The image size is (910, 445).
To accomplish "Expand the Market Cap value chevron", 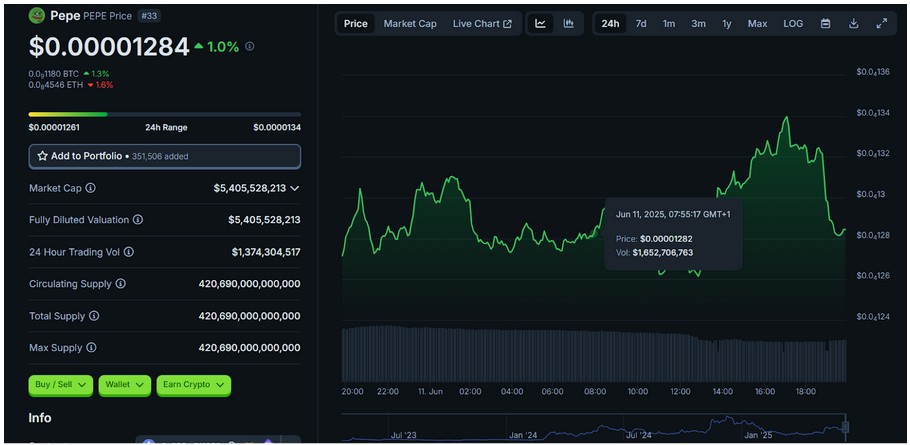I will (295, 188).
